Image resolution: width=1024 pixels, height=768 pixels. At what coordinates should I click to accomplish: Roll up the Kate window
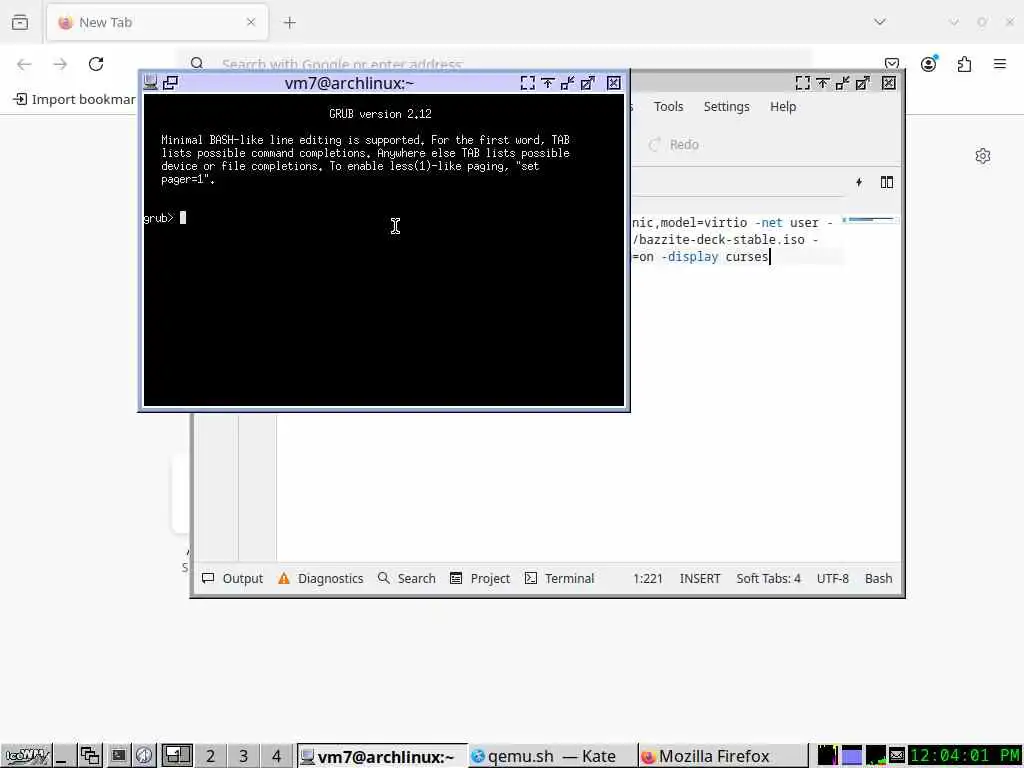[822, 83]
